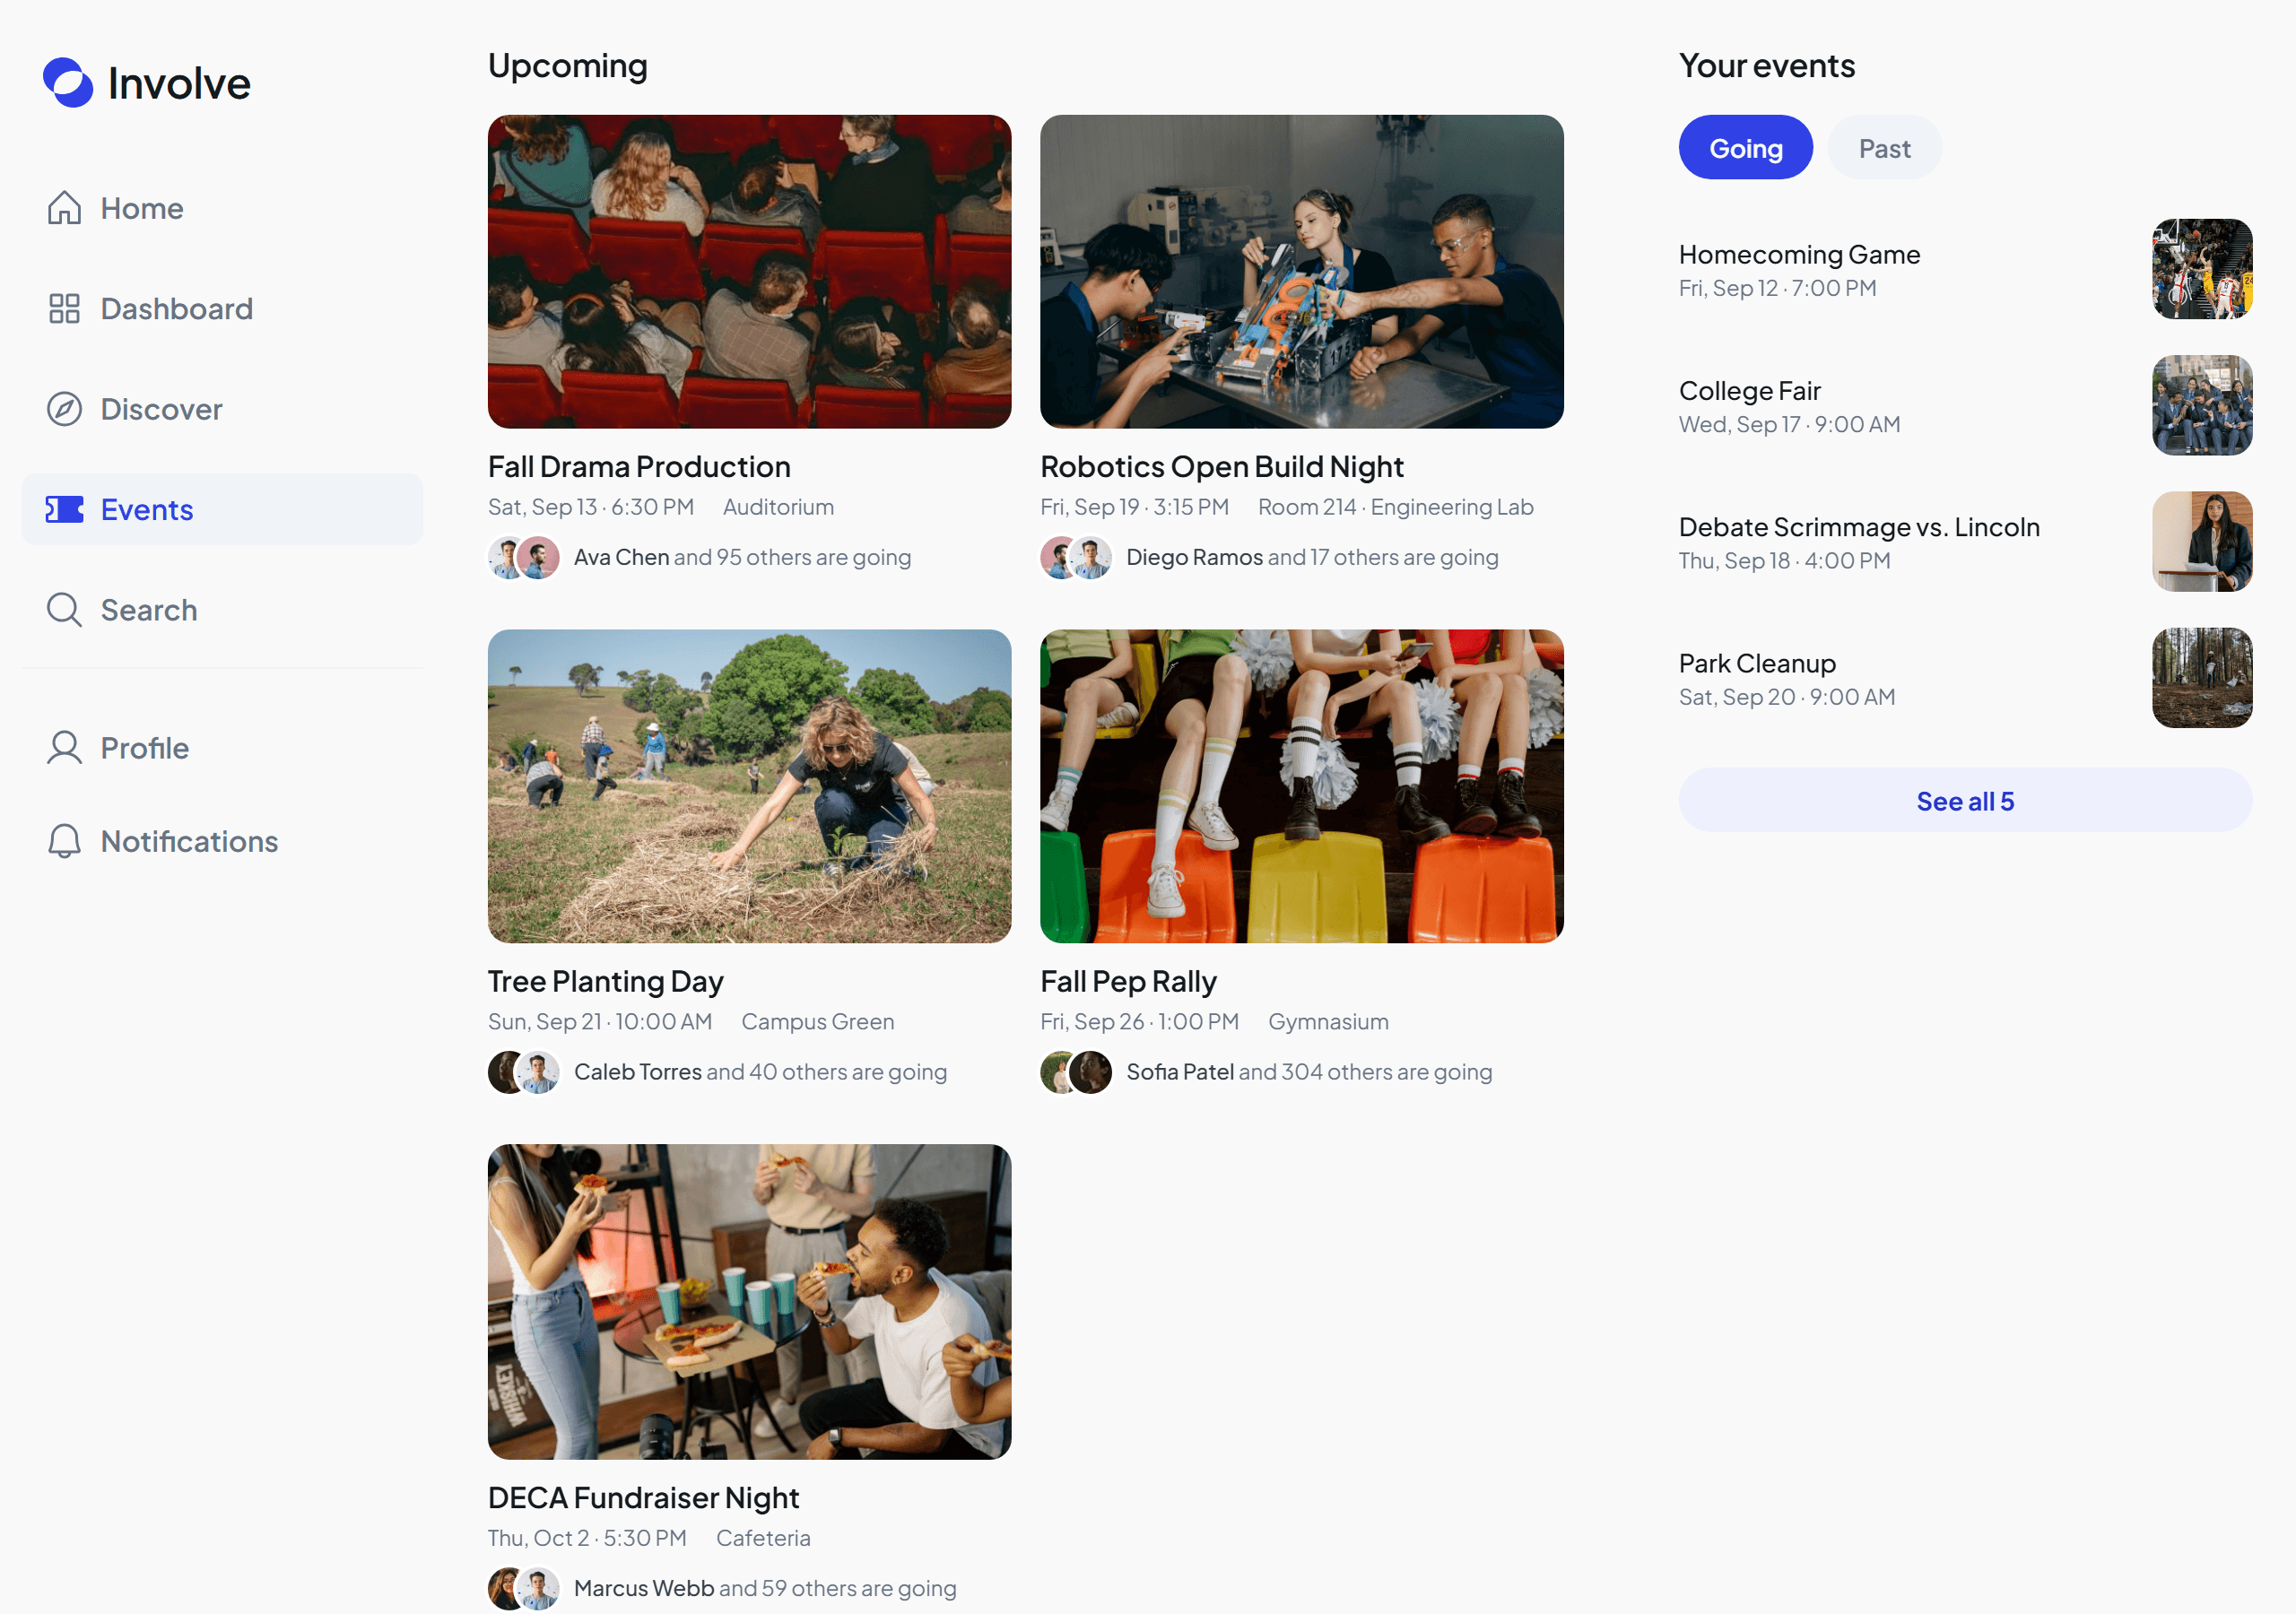
Task: Click the Debate Scrimmage vs. Lincoln thumbnail
Action: tap(2202, 542)
